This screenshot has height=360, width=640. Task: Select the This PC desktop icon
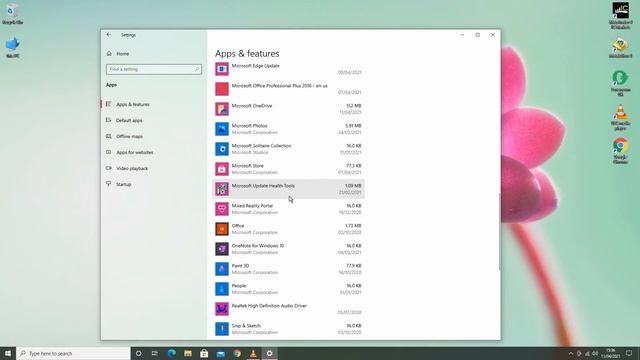click(12, 47)
